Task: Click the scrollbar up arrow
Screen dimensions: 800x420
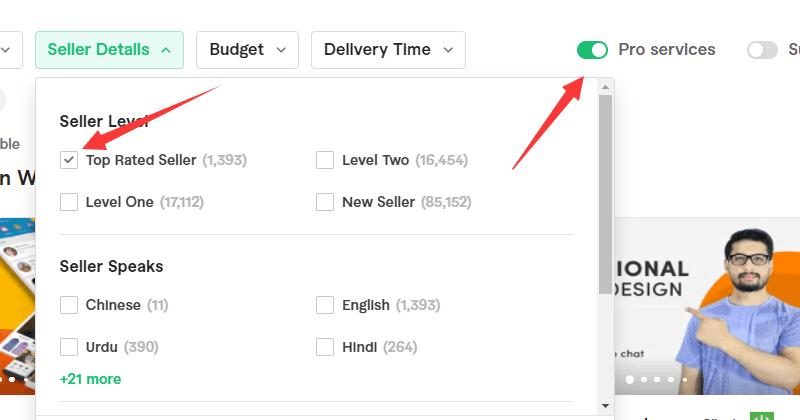Action: point(605,88)
